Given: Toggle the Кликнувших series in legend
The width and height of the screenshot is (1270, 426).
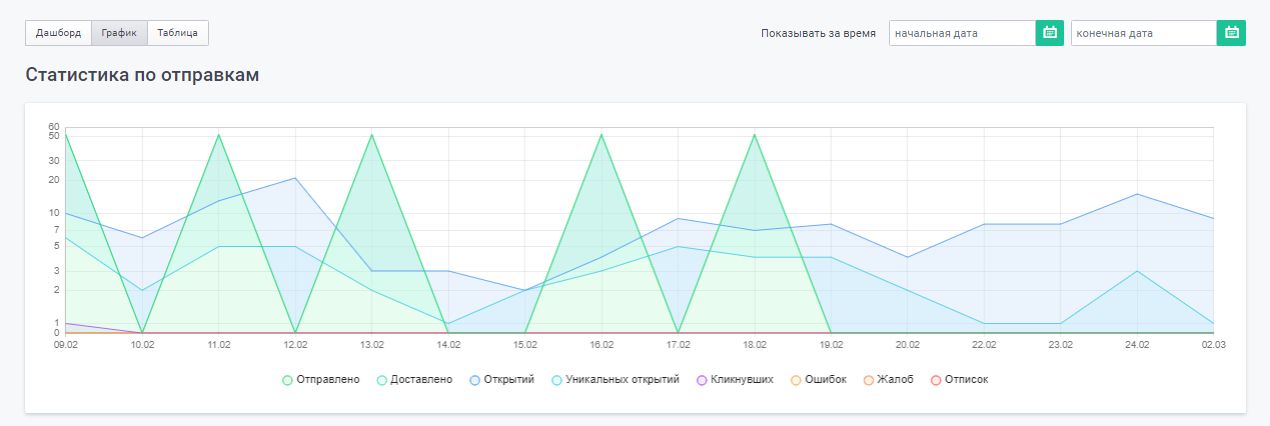Looking at the screenshot, I should [734, 380].
